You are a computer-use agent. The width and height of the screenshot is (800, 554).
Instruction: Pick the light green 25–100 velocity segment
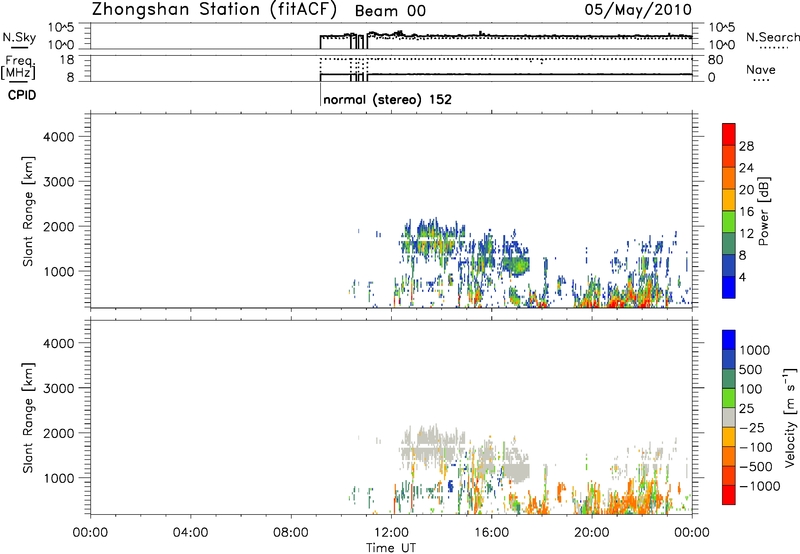(729, 398)
